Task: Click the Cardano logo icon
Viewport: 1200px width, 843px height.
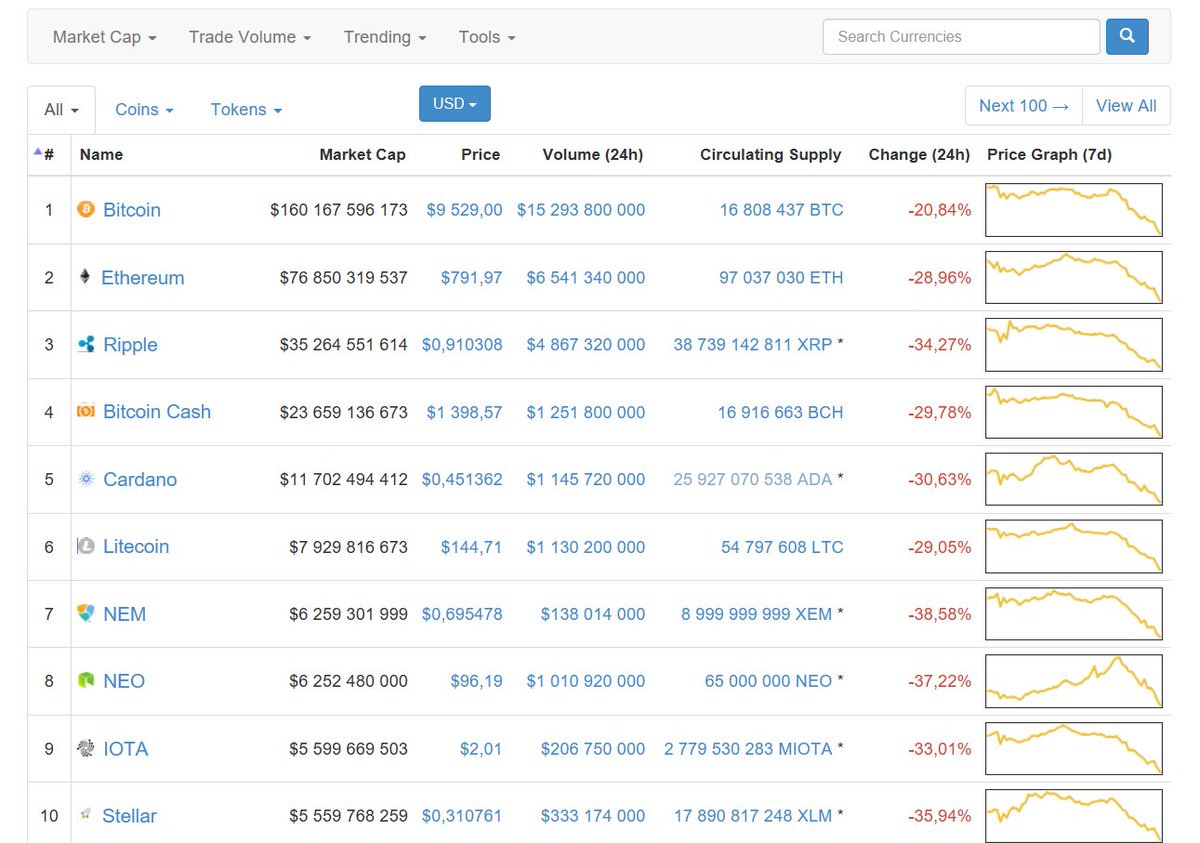Action: click(x=86, y=479)
